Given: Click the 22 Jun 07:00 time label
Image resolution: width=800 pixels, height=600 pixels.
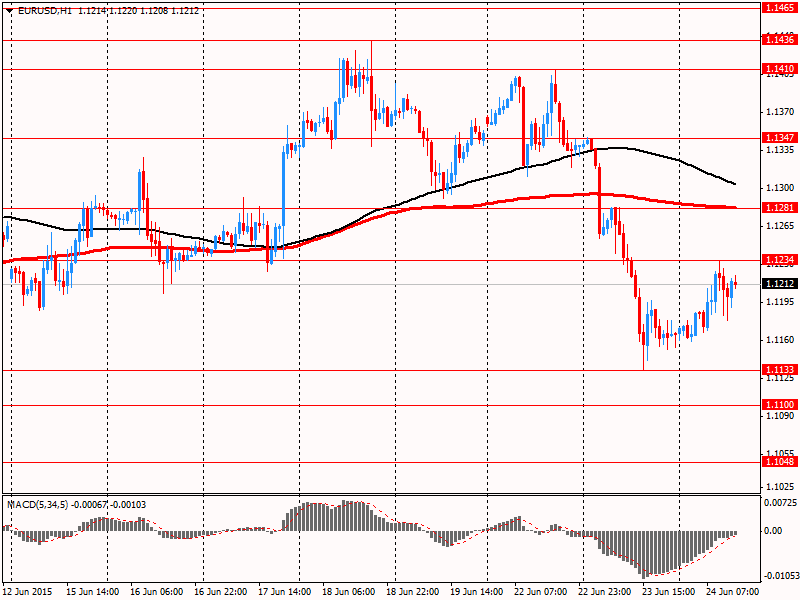Looking at the screenshot, I should (540, 592).
